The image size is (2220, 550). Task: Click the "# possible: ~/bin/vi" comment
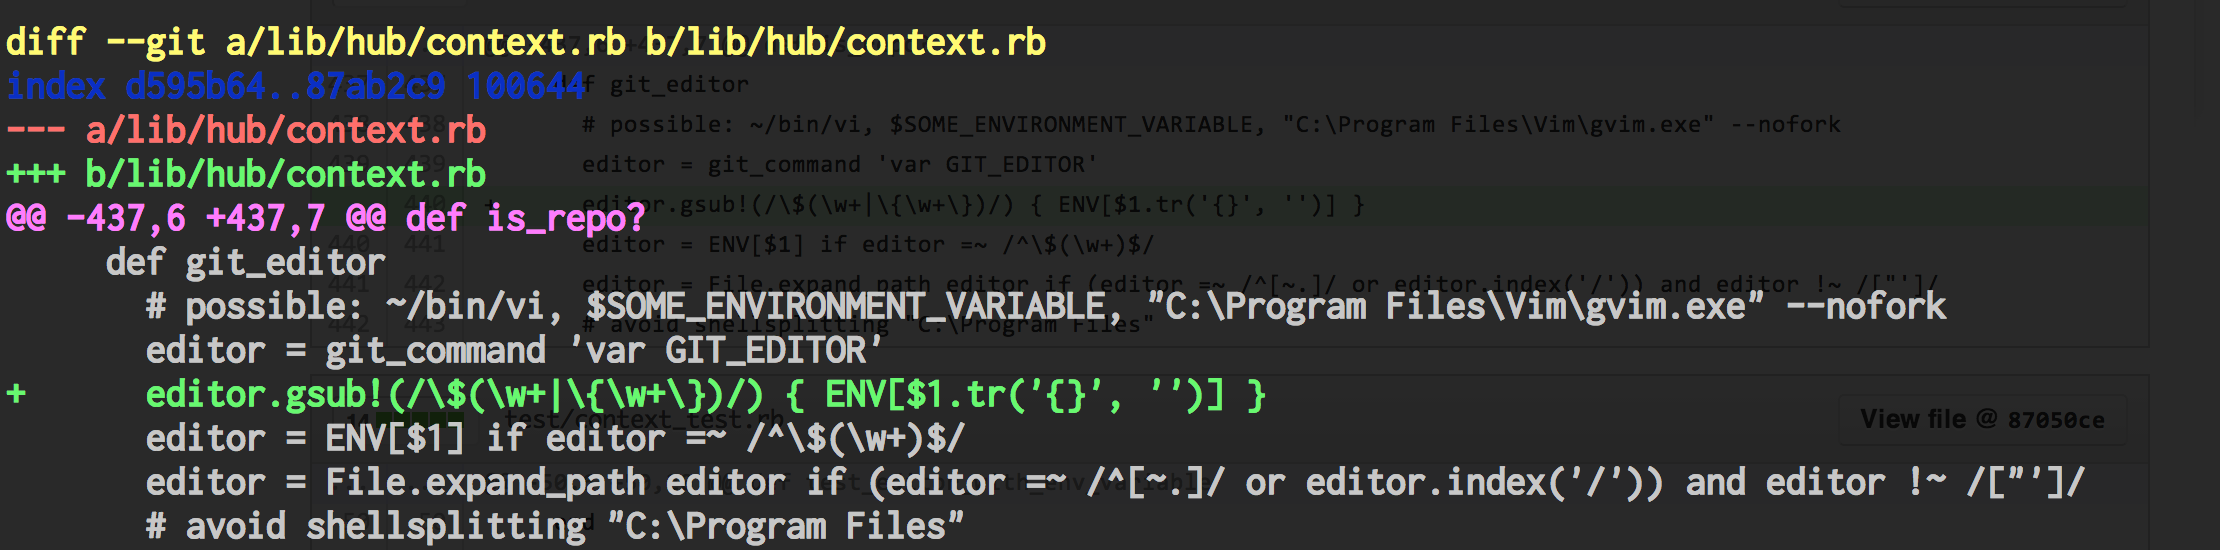point(350,306)
